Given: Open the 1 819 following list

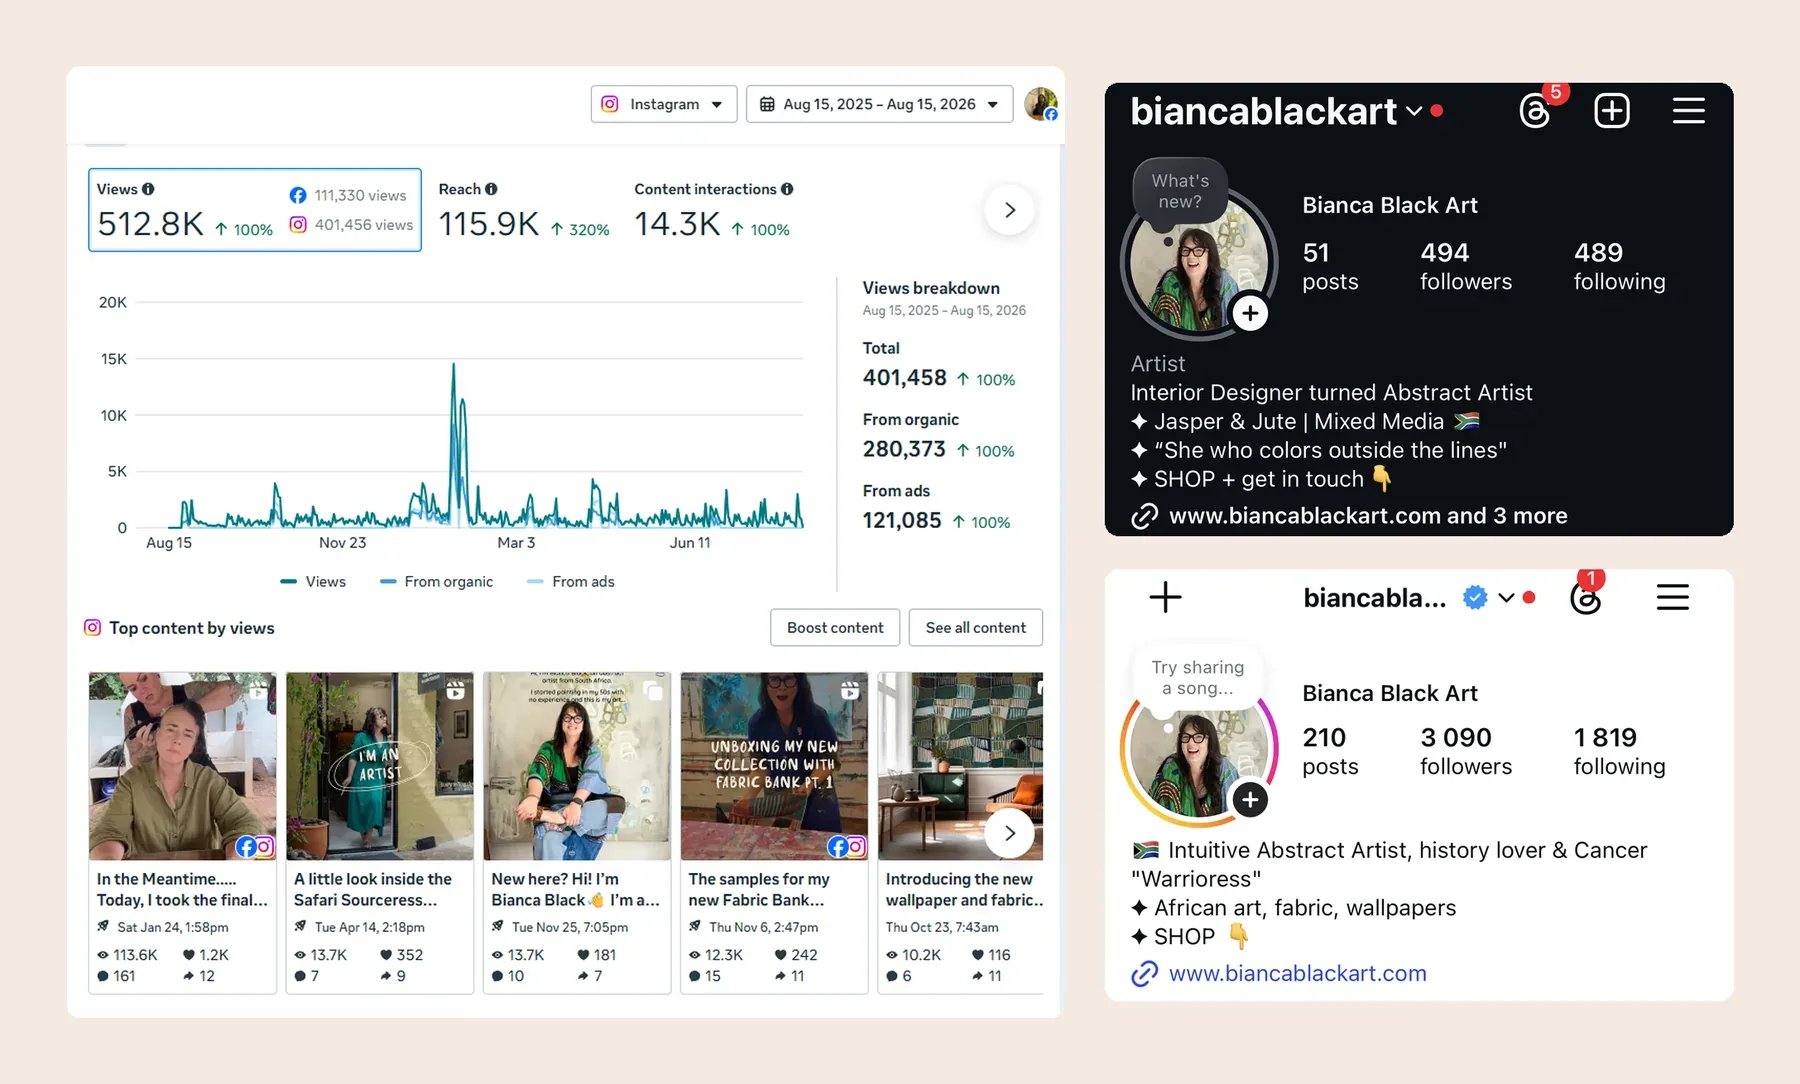Looking at the screenshot, I should [x=1619, y=751].
